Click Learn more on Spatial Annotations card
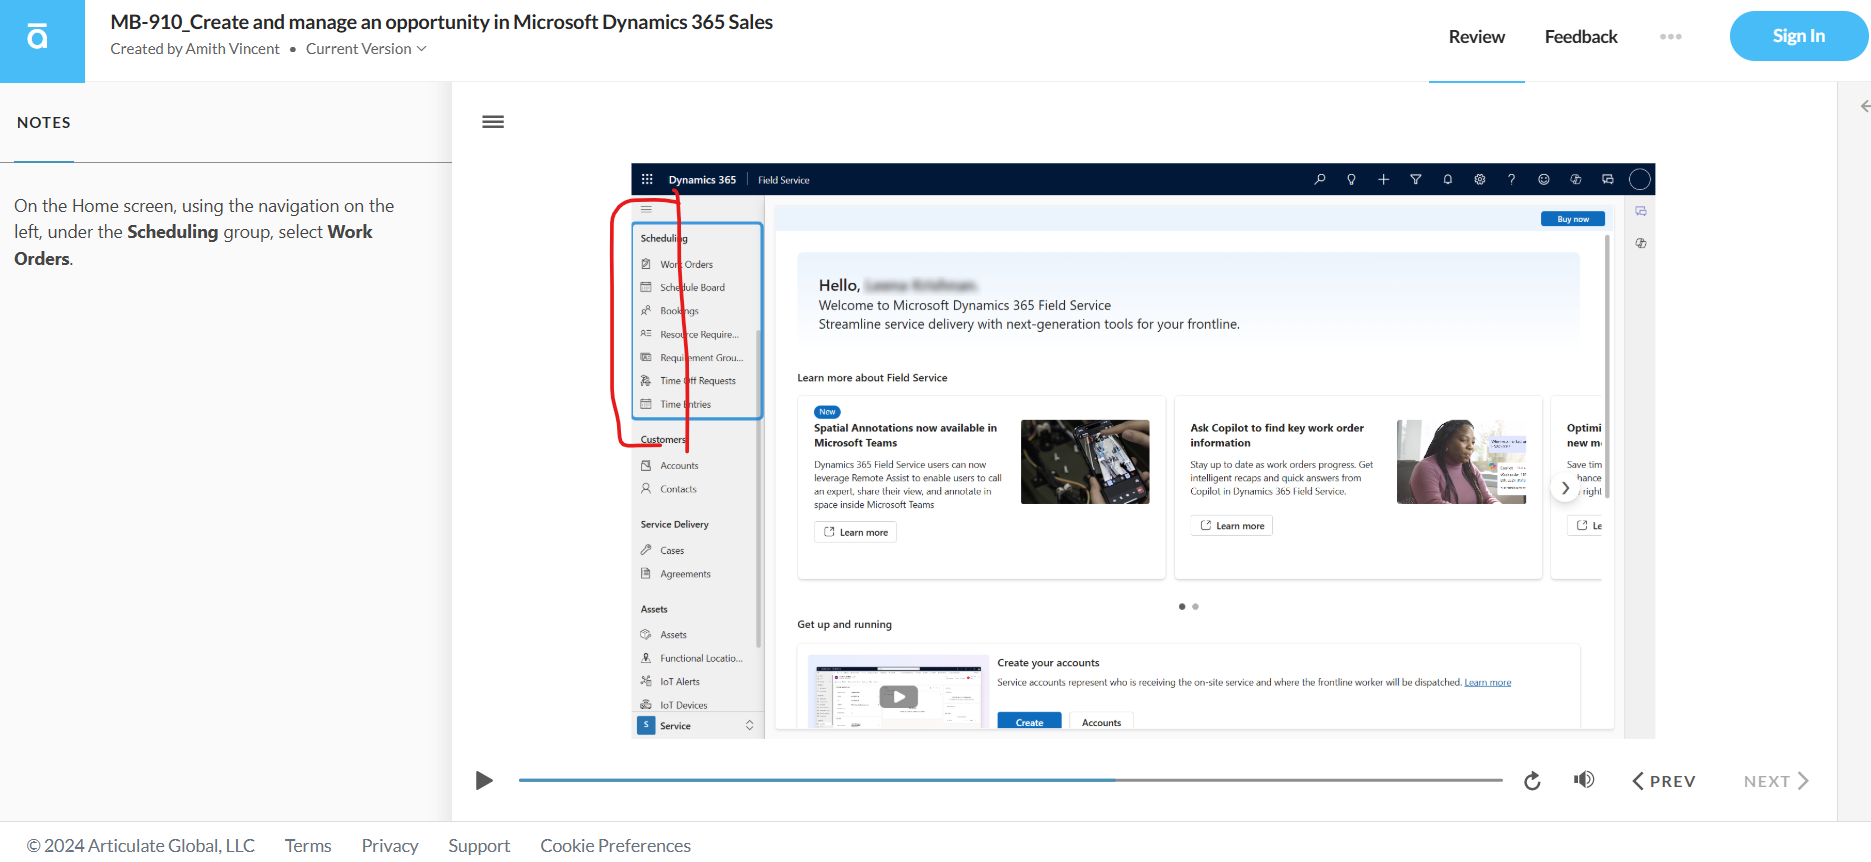The image size is (1871, 862). [855, 533]
